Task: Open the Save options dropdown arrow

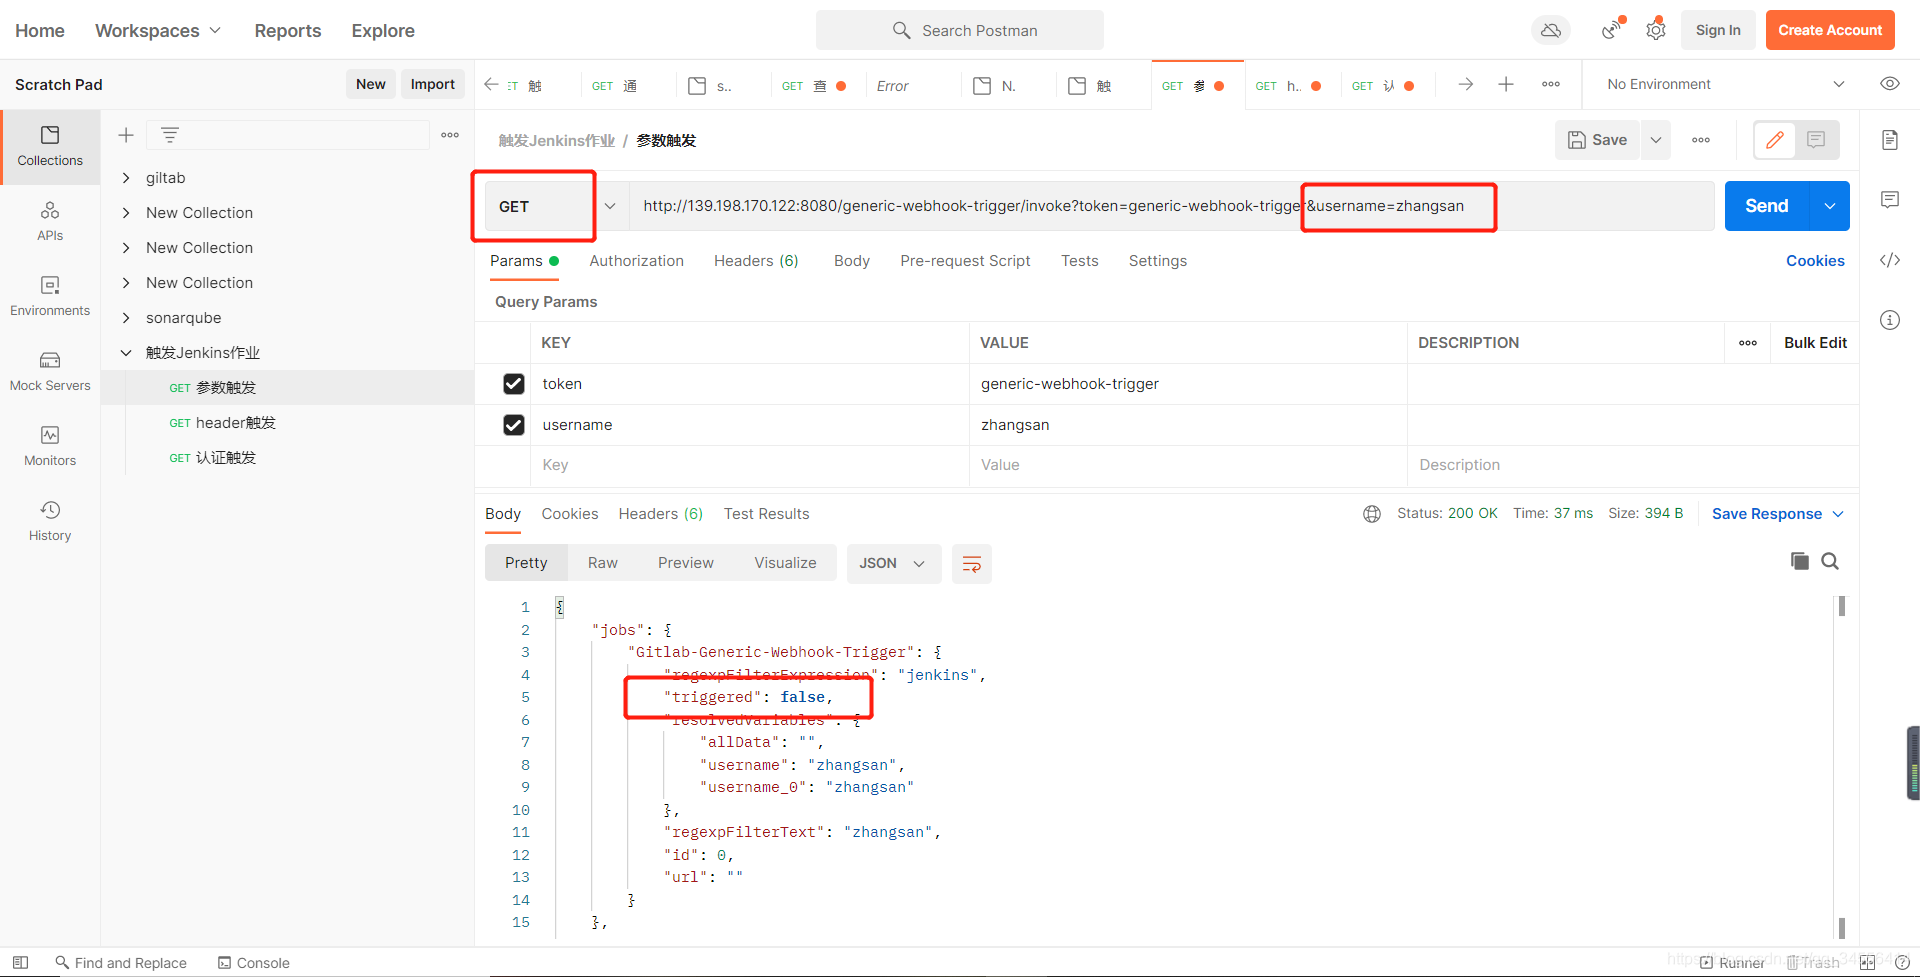Action: tap(1656, 140)
